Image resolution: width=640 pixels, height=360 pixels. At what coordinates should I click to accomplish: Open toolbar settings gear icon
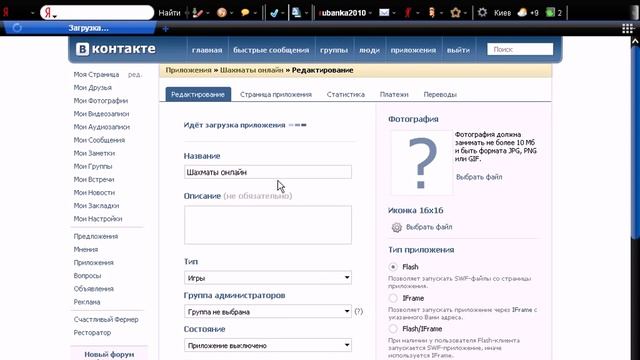(482, 12)
